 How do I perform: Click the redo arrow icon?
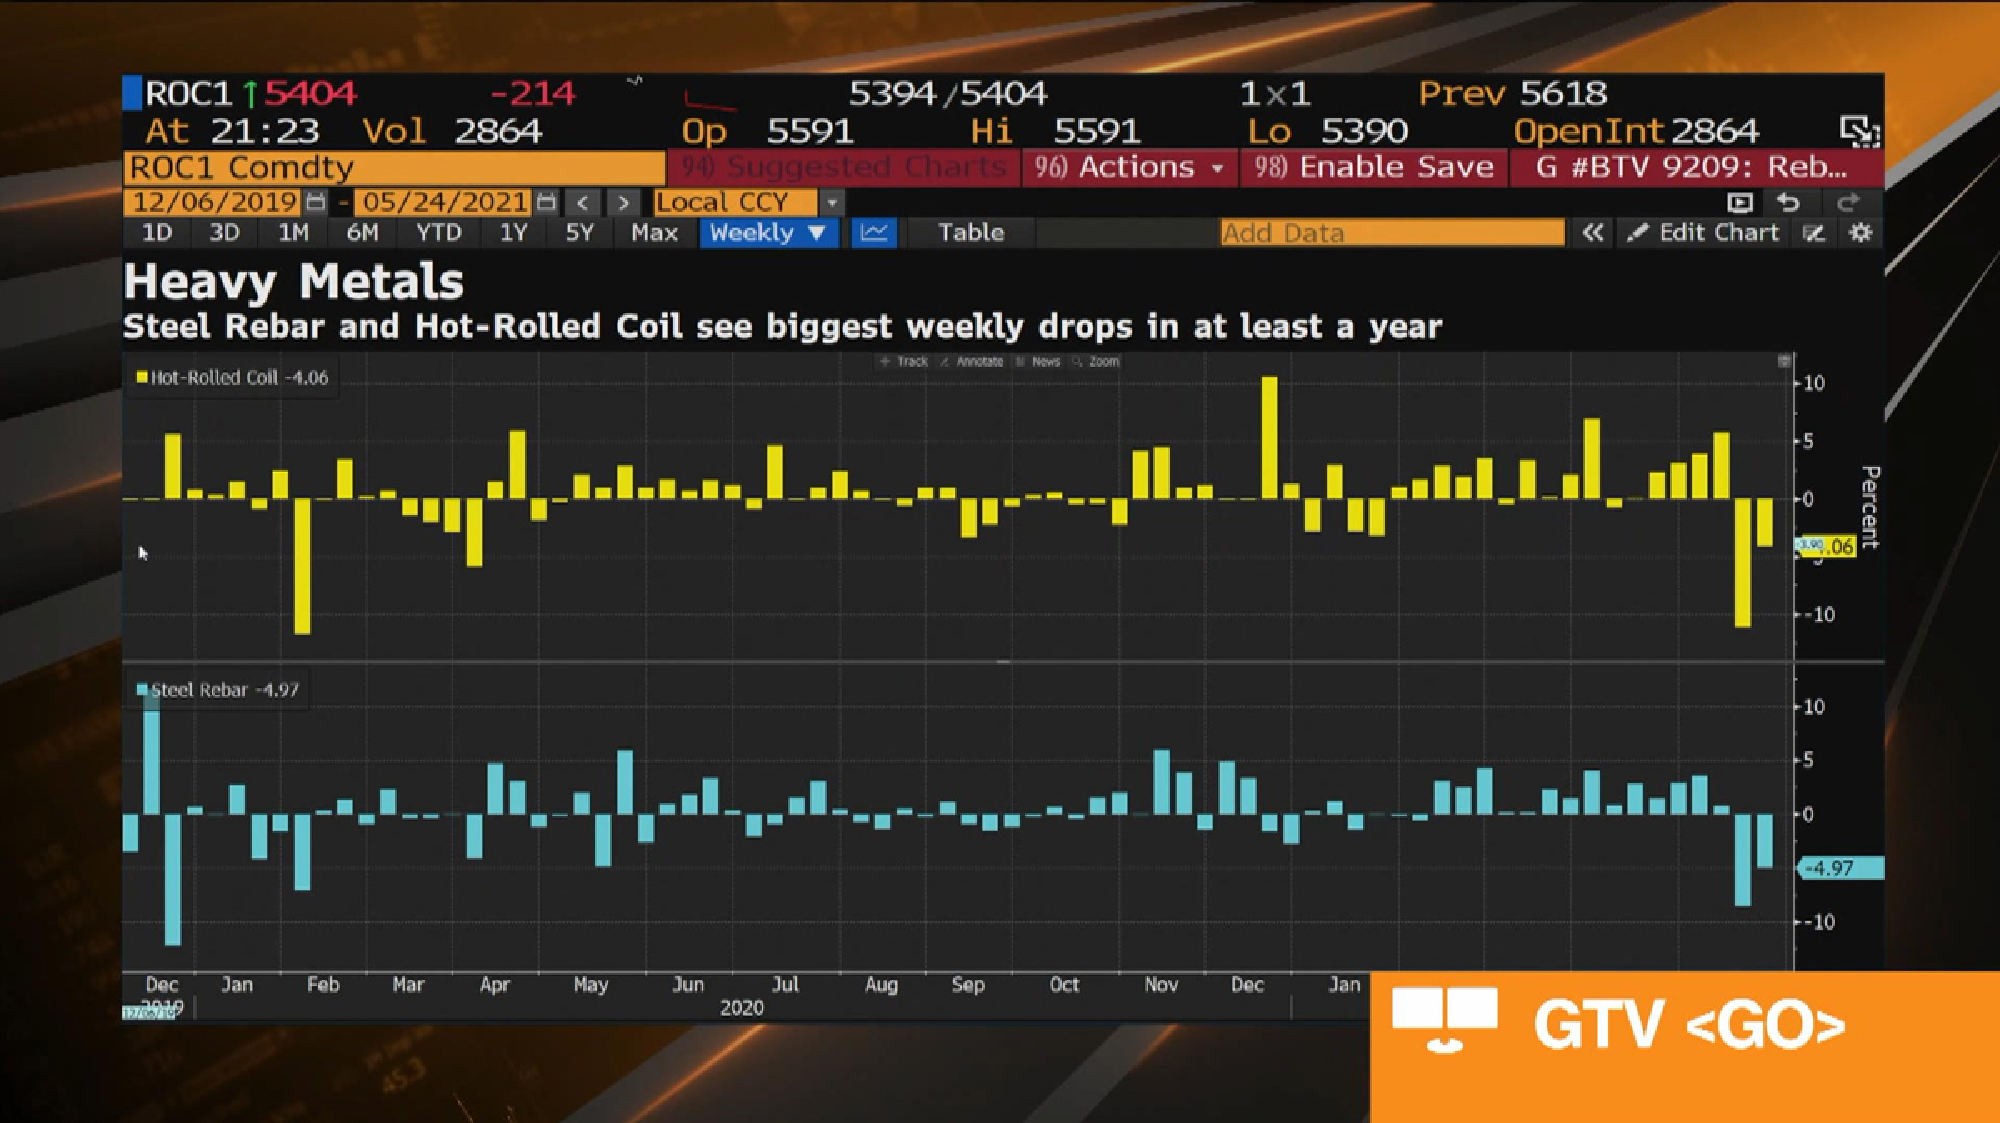click(1848, 203)
